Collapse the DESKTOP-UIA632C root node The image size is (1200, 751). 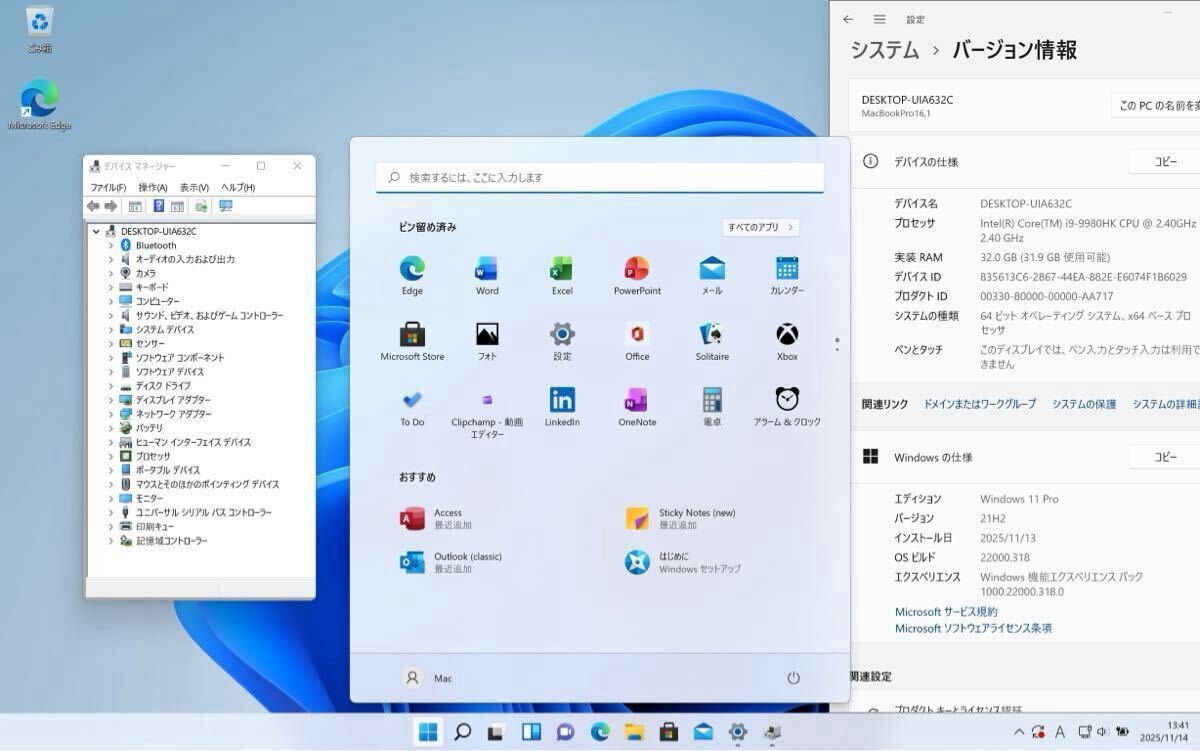pos(96,231)
